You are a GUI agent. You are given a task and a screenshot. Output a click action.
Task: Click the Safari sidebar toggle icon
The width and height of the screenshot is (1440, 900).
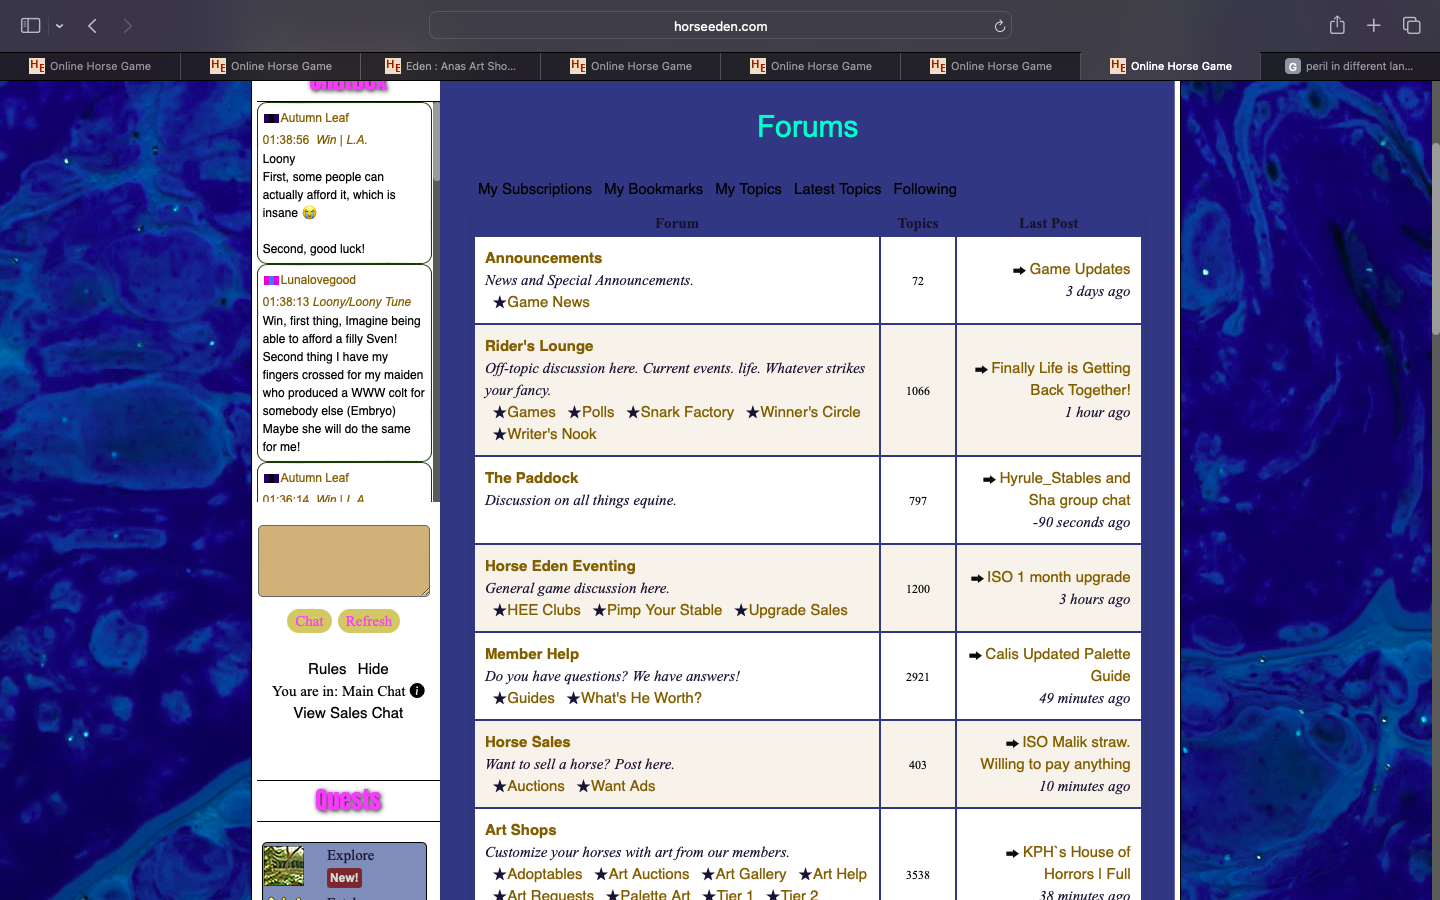30,26
